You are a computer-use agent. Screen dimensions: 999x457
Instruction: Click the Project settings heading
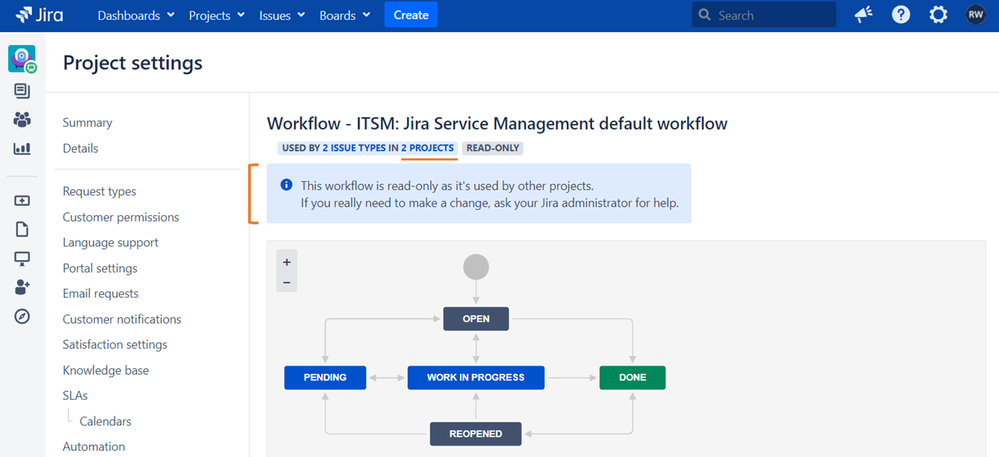pos(133,63)
